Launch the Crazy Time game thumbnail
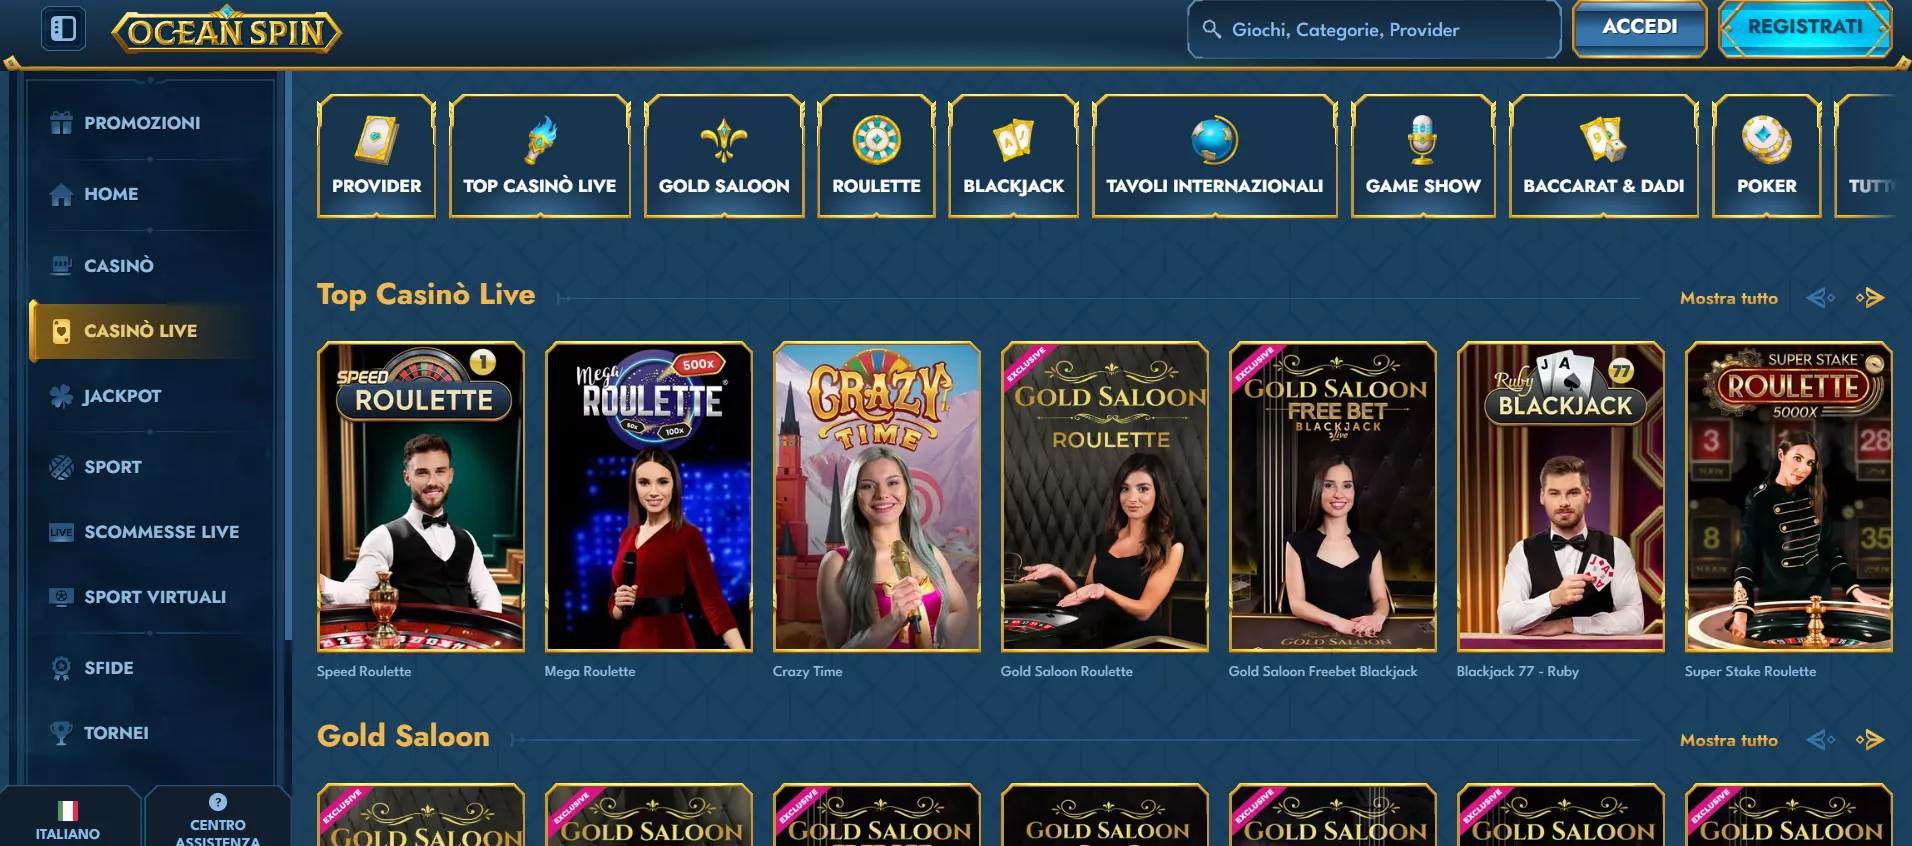 (x=877, y=497)
